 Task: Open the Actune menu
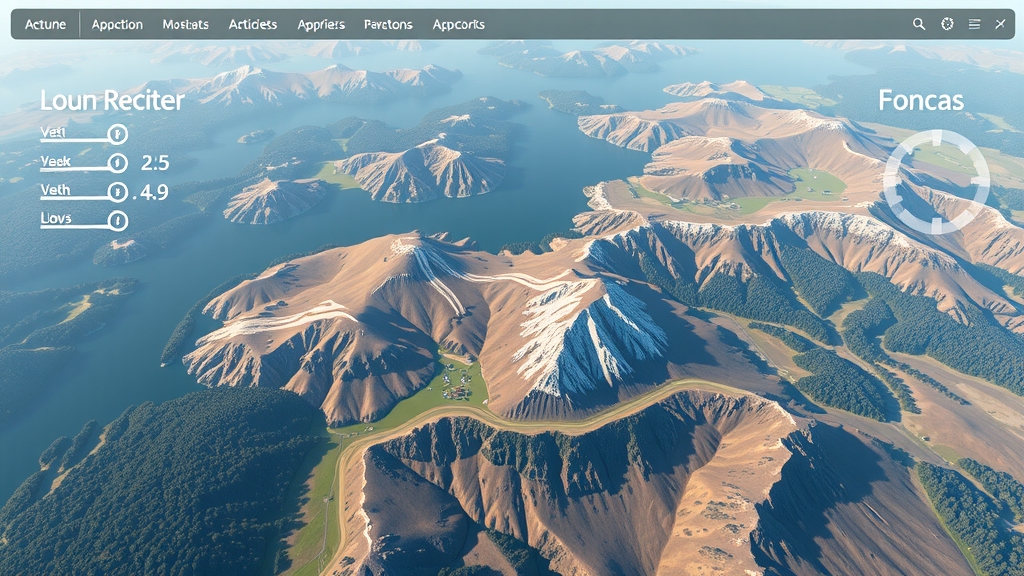coord(45,24)
